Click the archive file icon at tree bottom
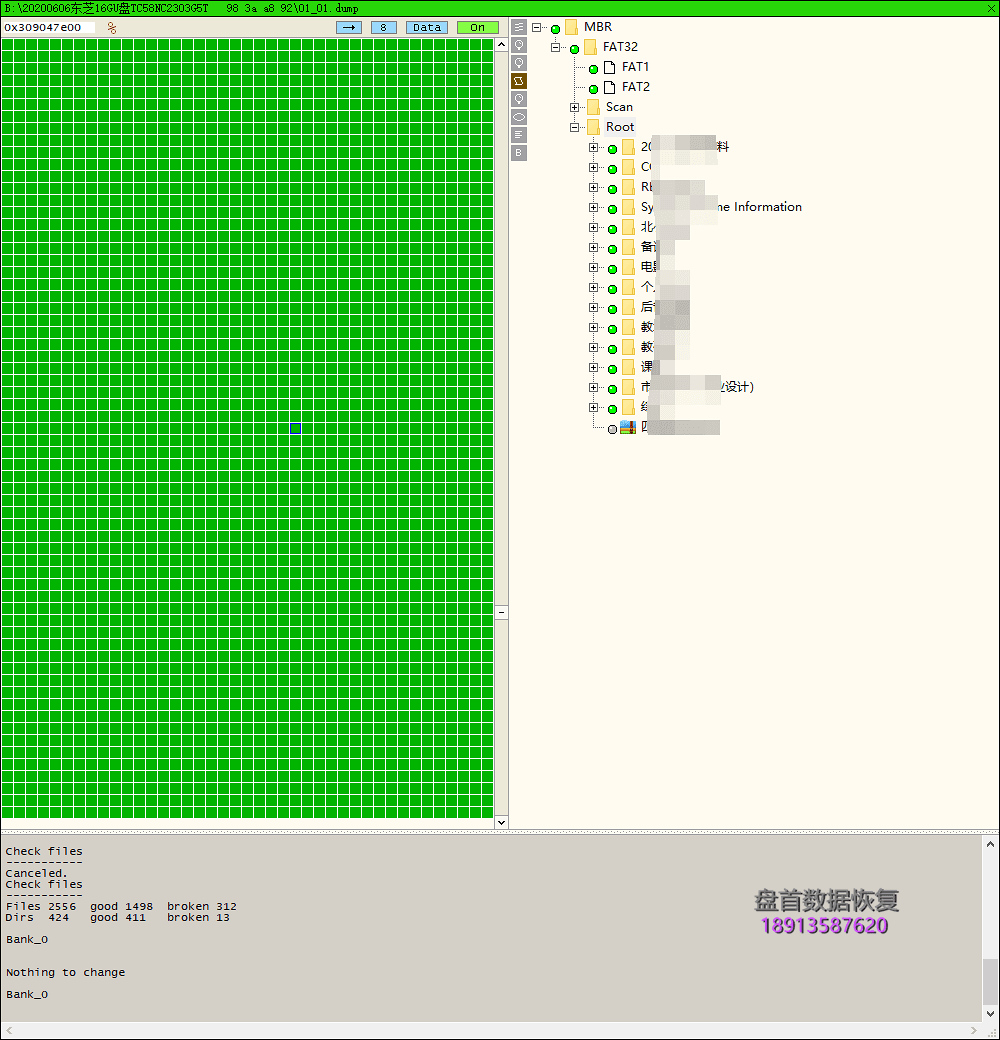The image size is (1000, 1040). click(628, 428)
